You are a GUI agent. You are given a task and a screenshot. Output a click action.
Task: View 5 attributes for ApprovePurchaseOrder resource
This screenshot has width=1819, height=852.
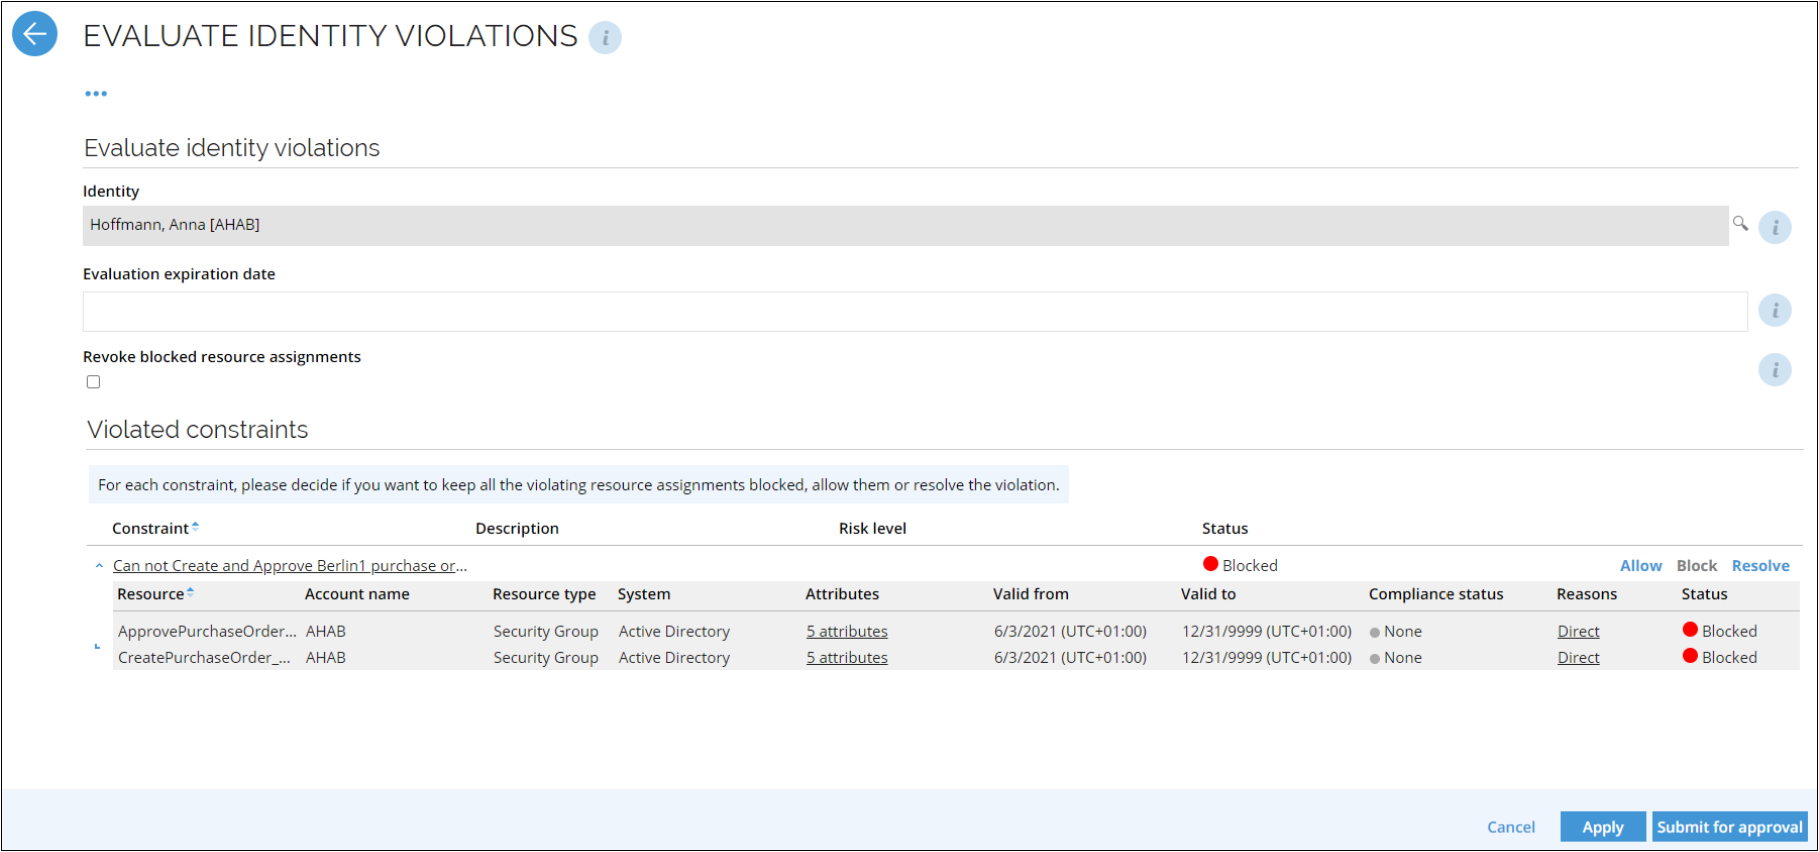[x=847, y=632]
